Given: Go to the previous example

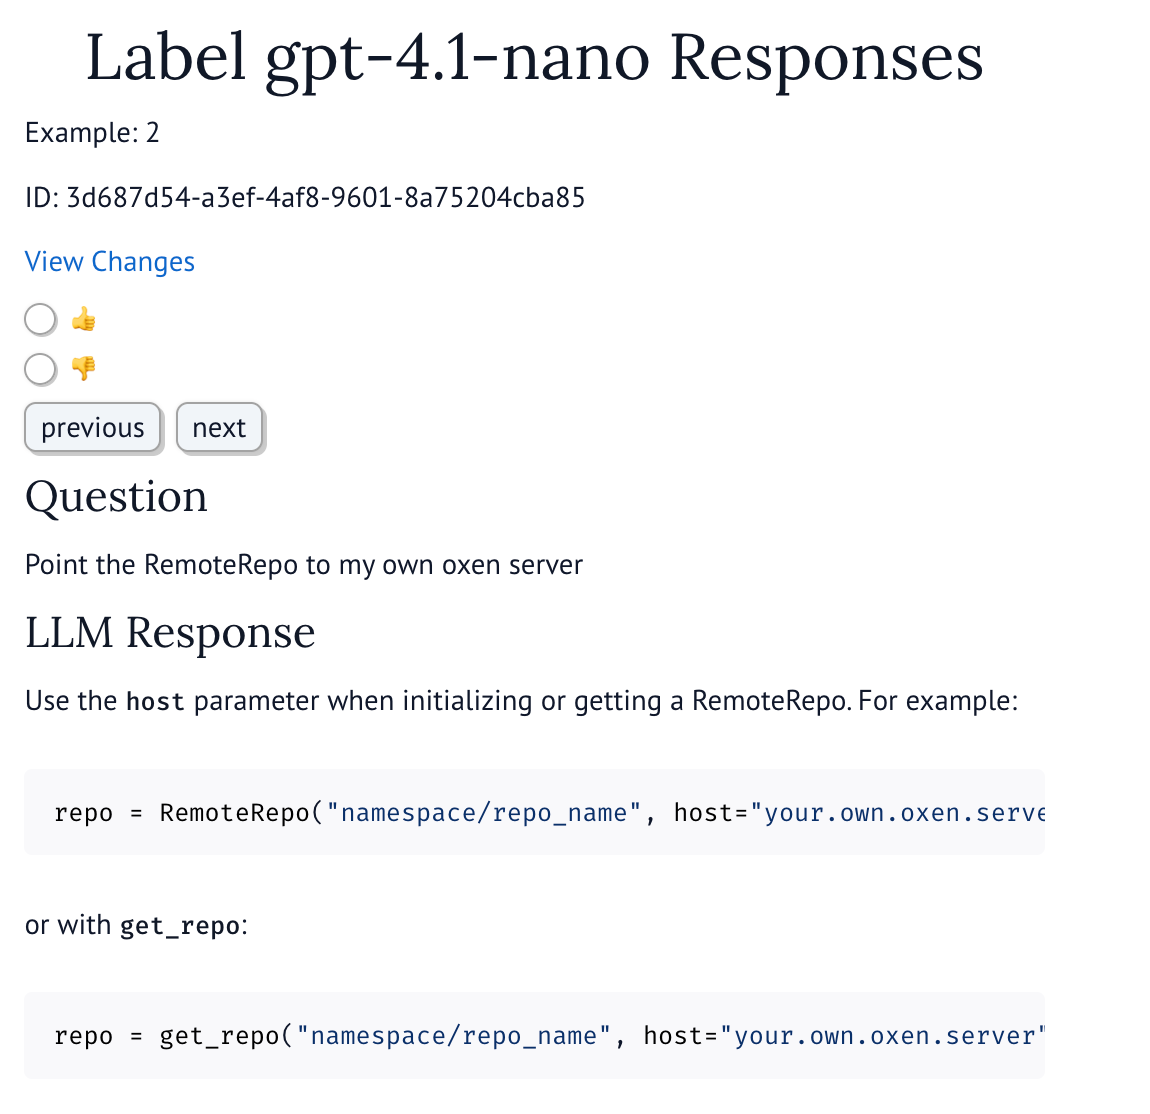Looking at the screenshot, I should pyautogui.click(x=92, y=428).
